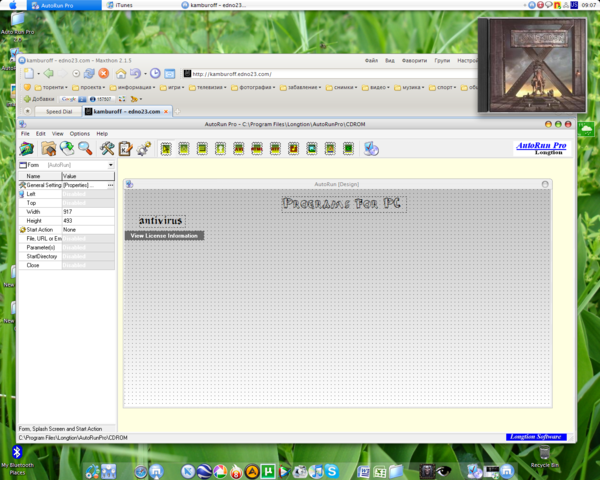The image size is (600, 480).
Task: Open Google Earth from the dock
Action: pyautogui.click(x=204, y=471)
